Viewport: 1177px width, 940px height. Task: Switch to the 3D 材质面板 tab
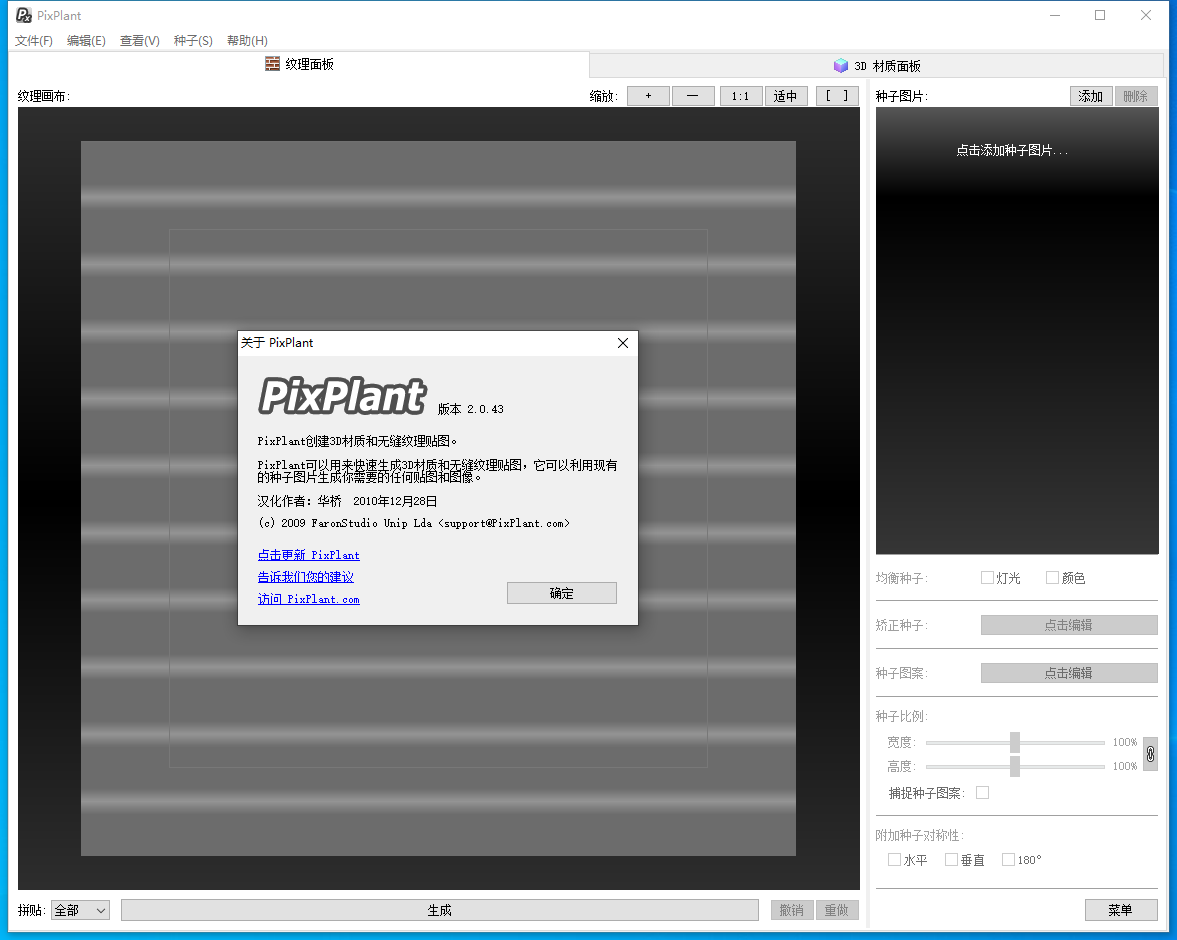tap(877, 65)
